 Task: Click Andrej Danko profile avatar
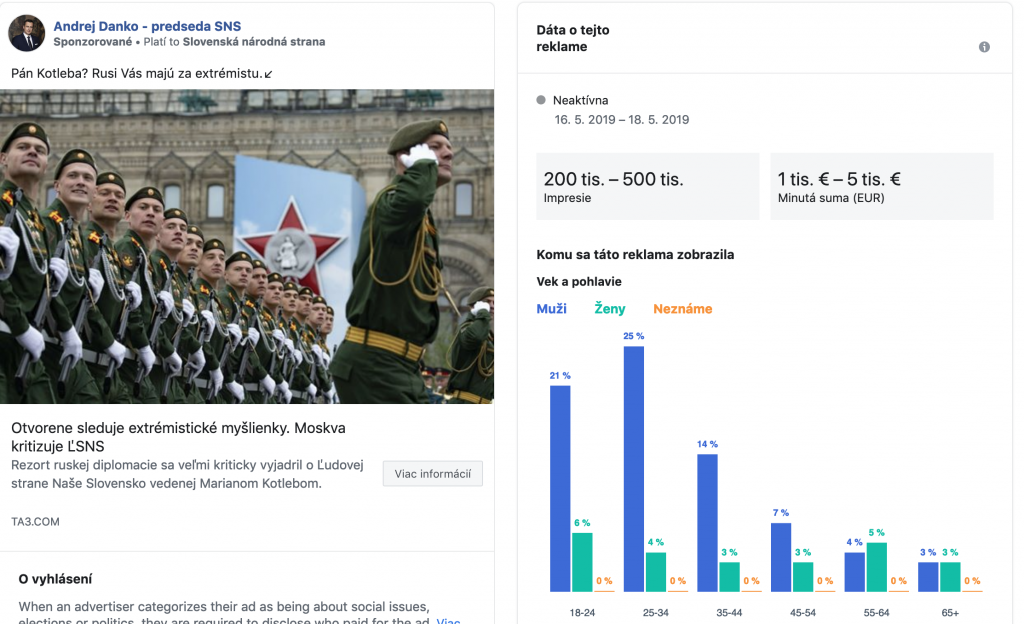(26, 33)
